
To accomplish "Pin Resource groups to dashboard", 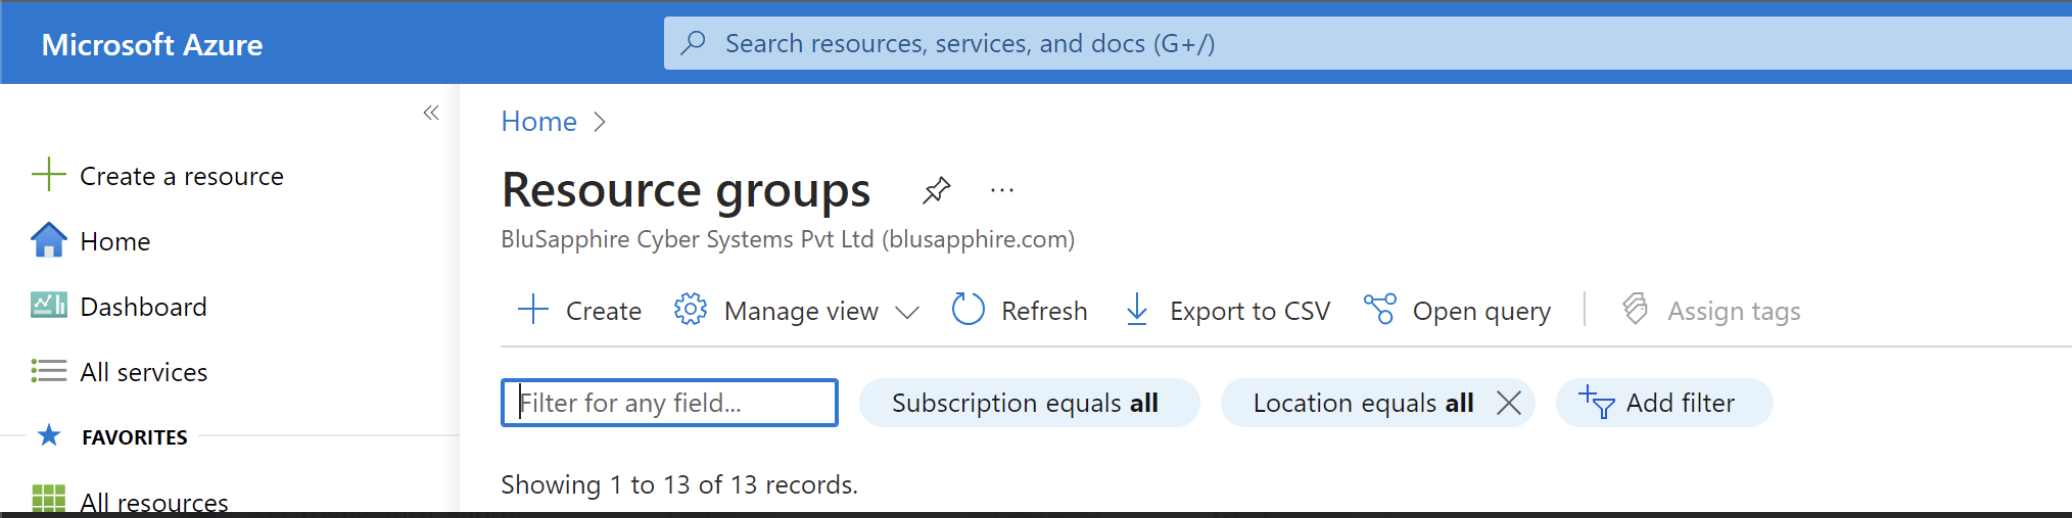I will [x=936, y=190].
